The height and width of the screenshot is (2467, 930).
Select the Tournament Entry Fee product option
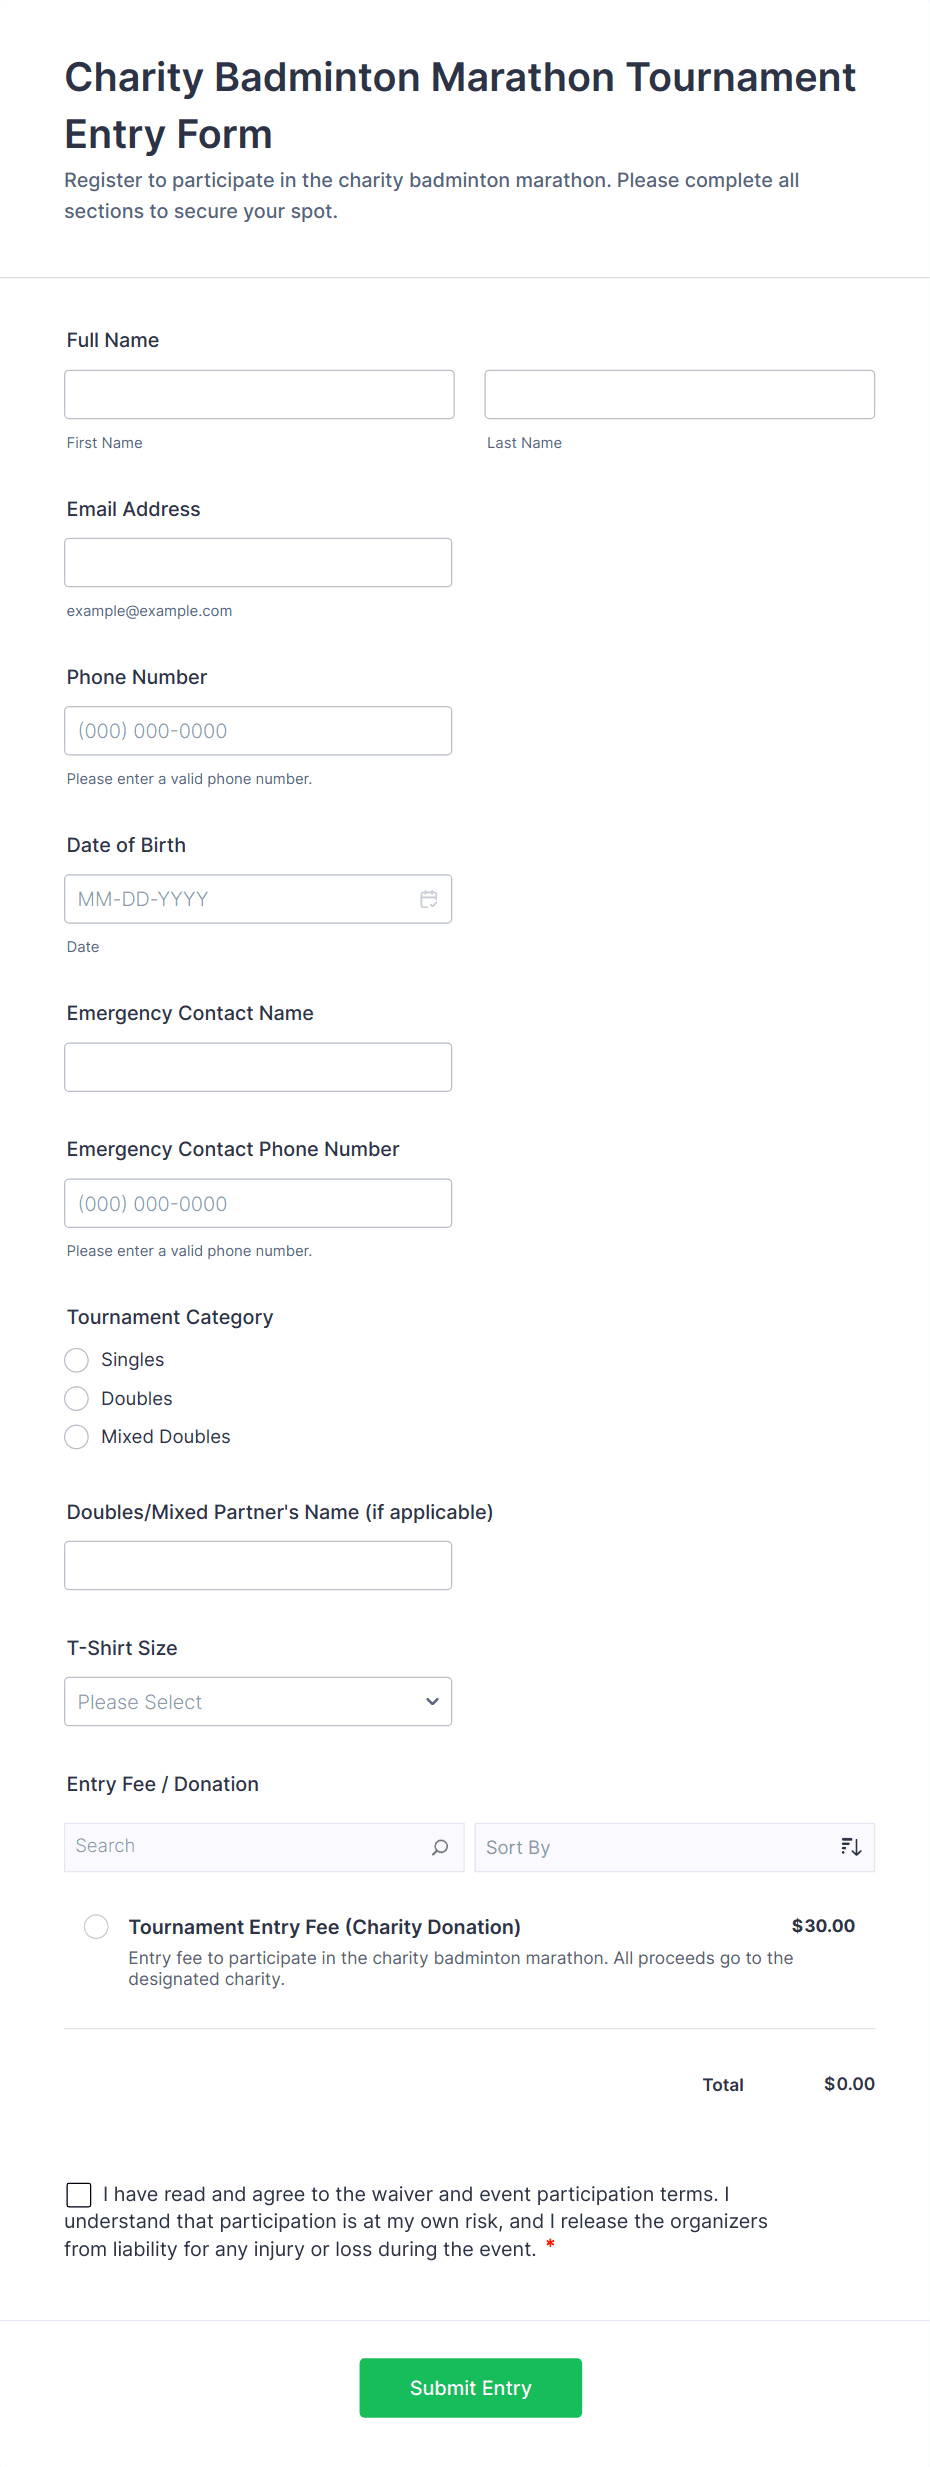click(x=97, y=1927)
